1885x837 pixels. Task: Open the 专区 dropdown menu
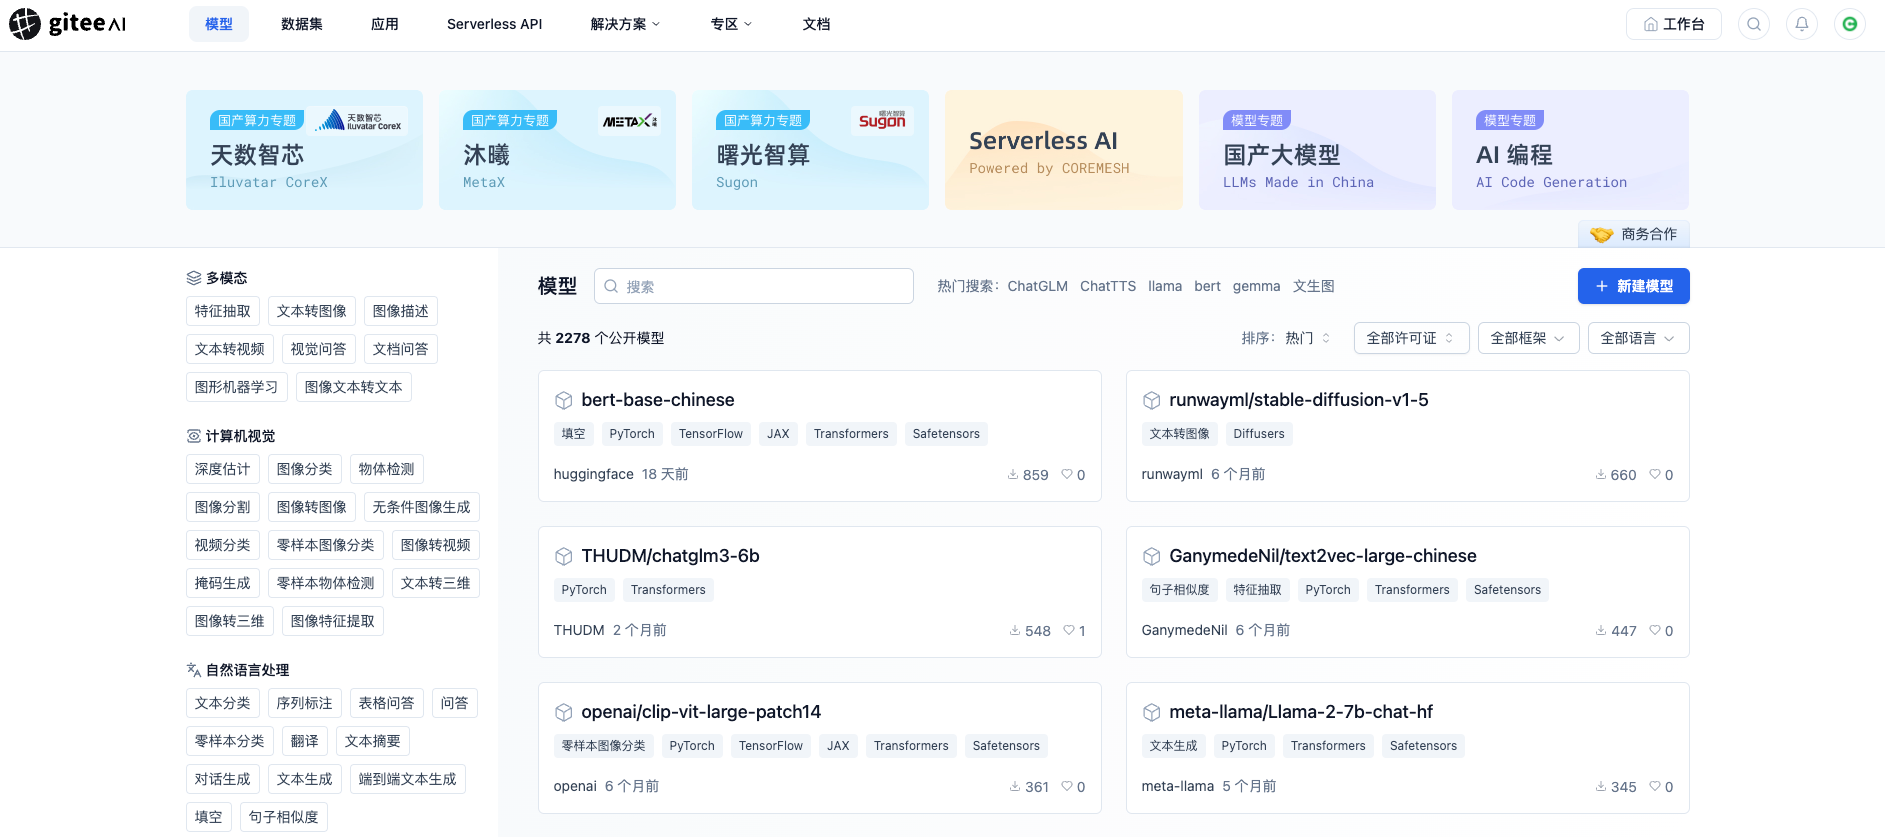point(731,24)
